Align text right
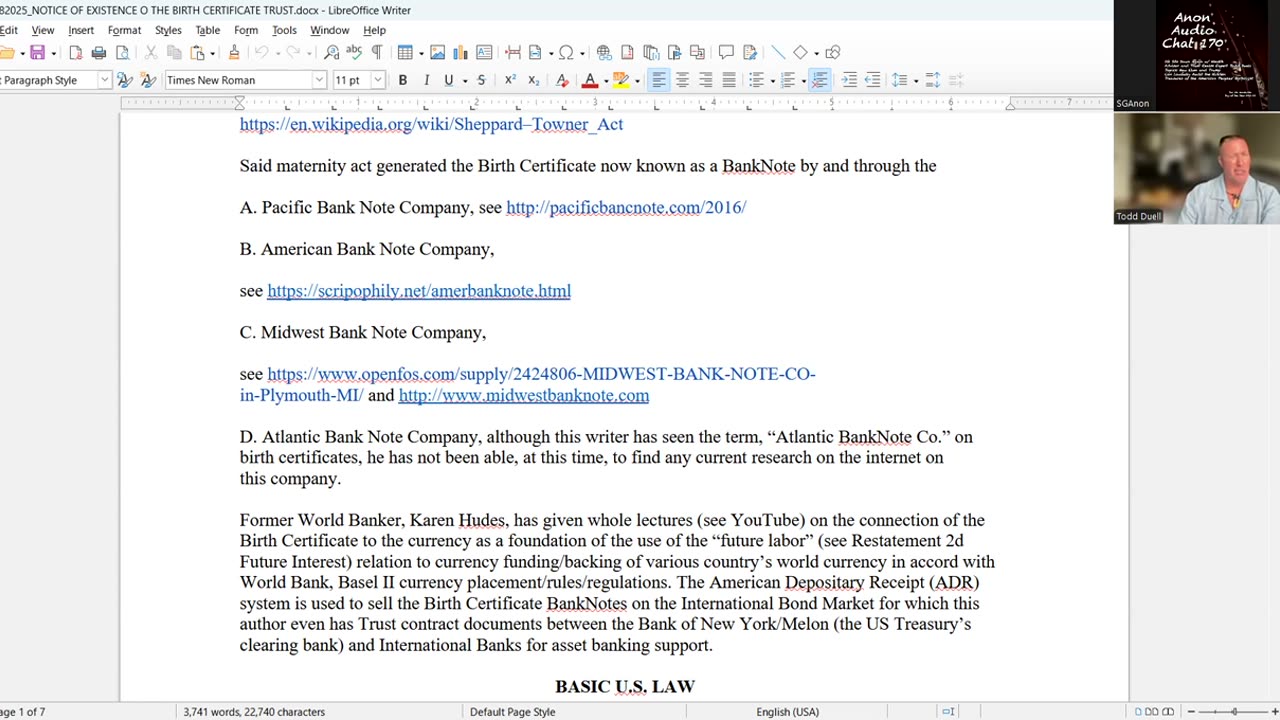The width and height of the screenshot is (1280, 720). click(706, 80)
